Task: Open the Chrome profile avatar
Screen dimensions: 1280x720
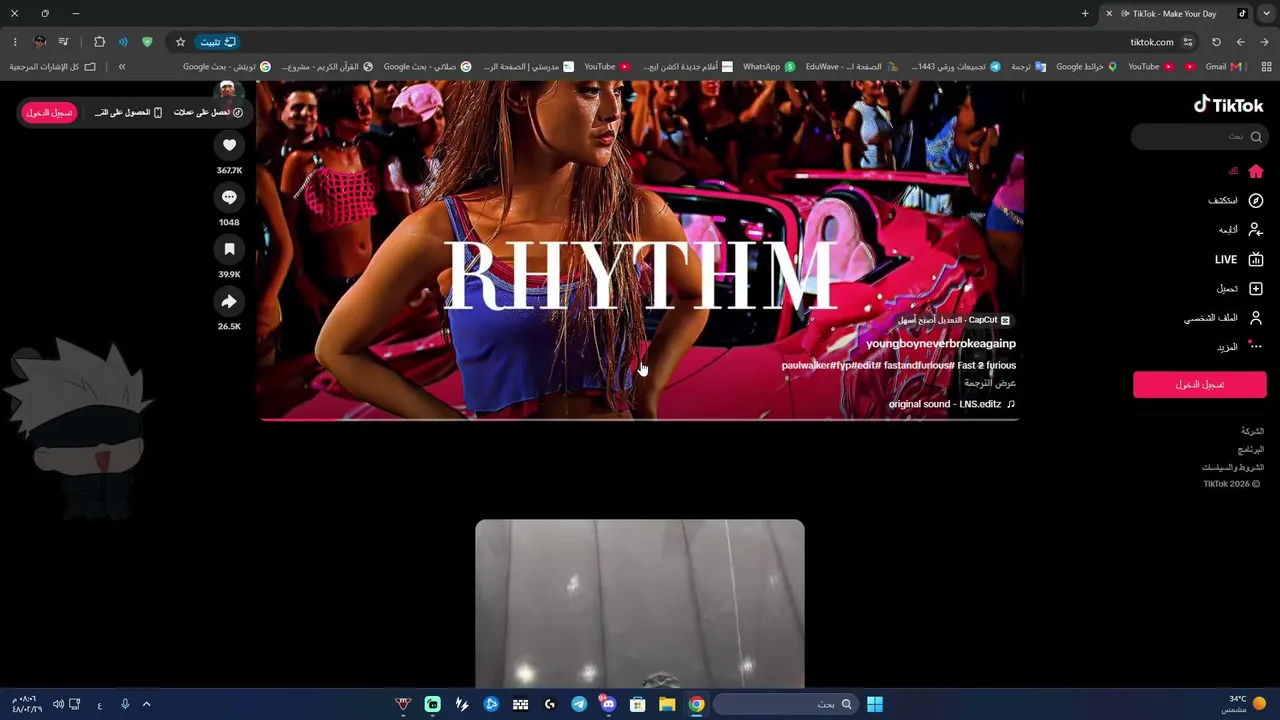Action: pos(39,42)
